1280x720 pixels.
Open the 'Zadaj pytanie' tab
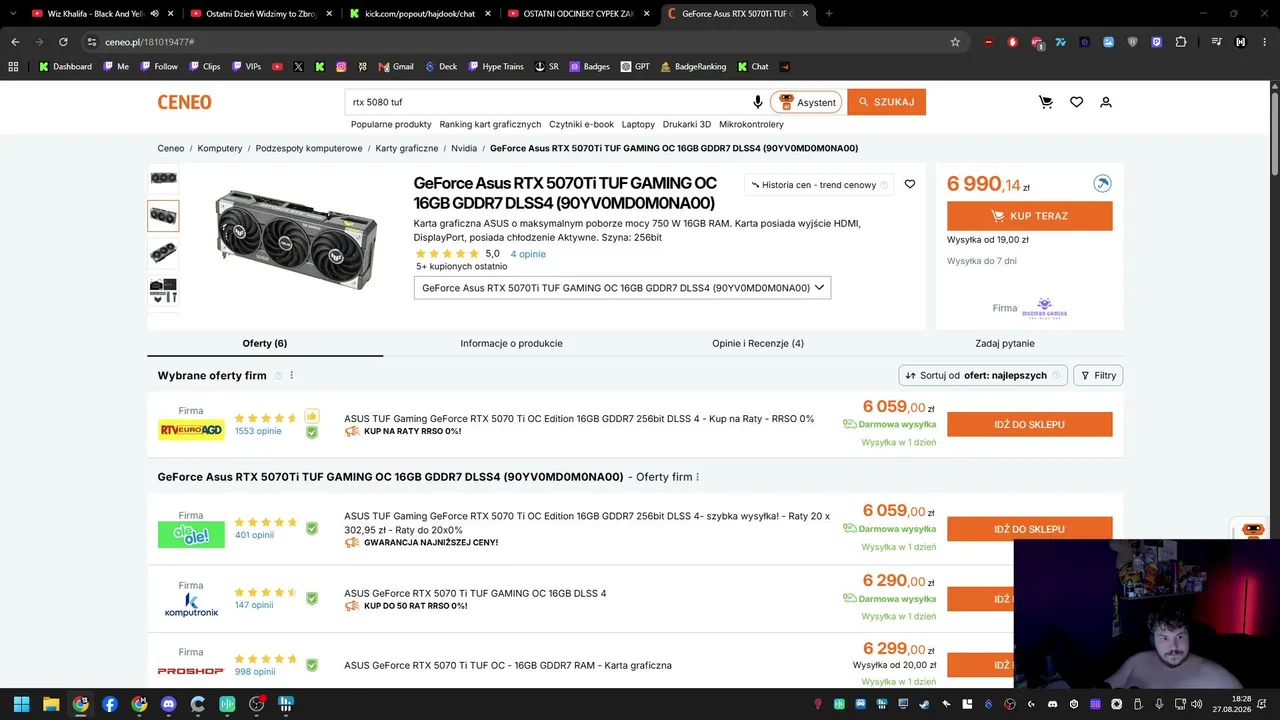tap(1005, 343)
